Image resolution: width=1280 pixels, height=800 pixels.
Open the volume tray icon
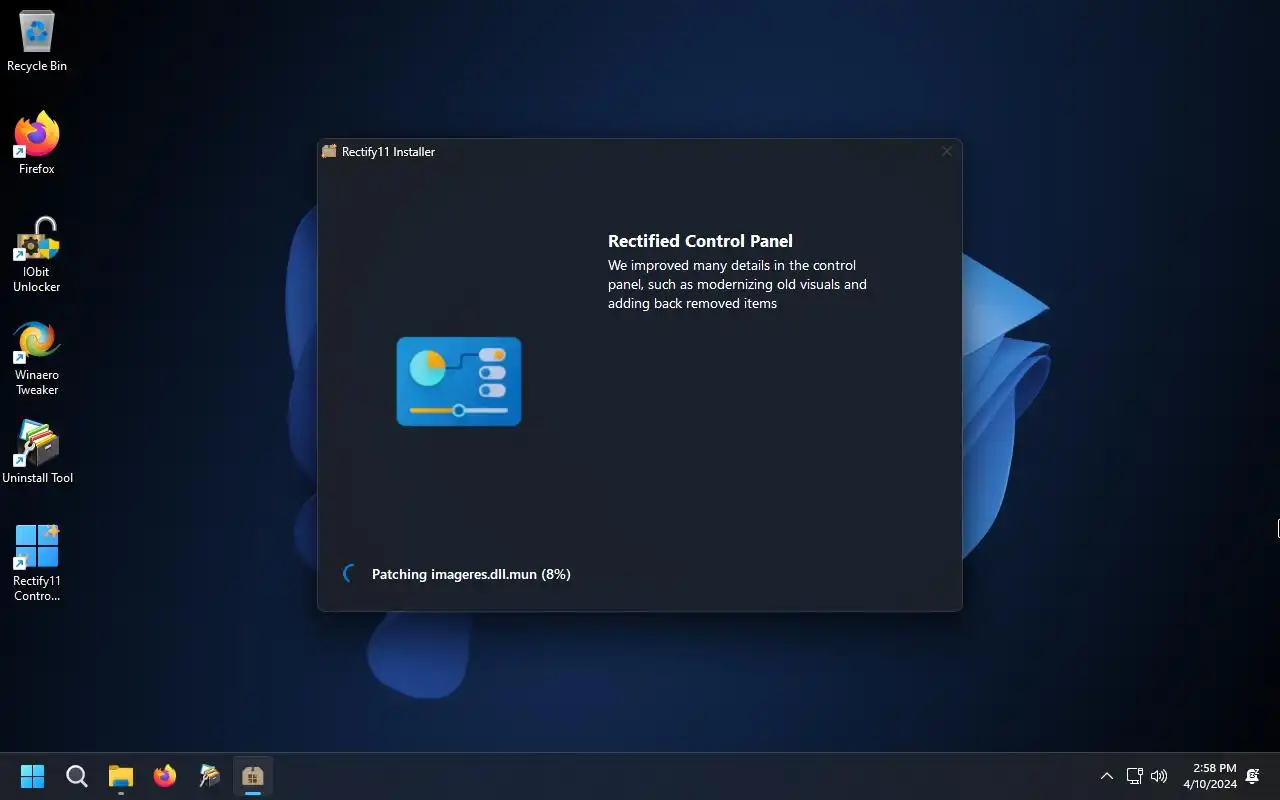click(x=1159, y=776)
